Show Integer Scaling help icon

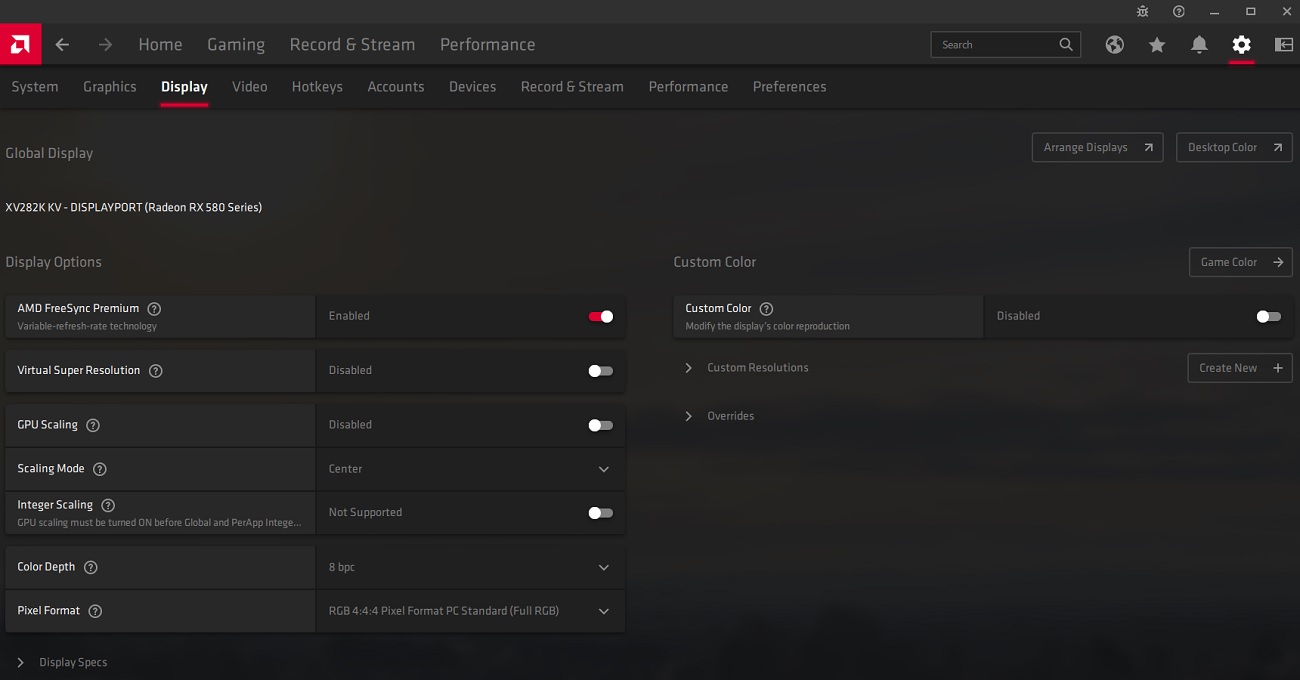(x=108, y=506)
